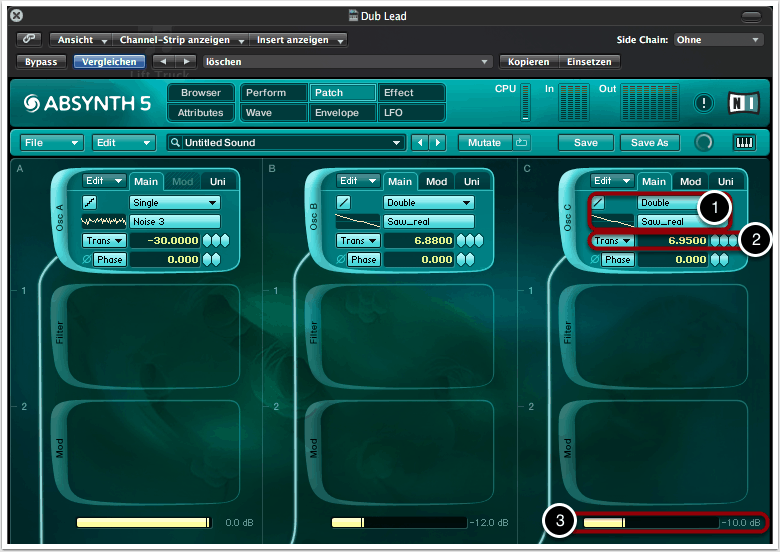The height and width of the screenshot is (552, 780).
Task: Click the Kopieren button
Action: click(528, 61)
